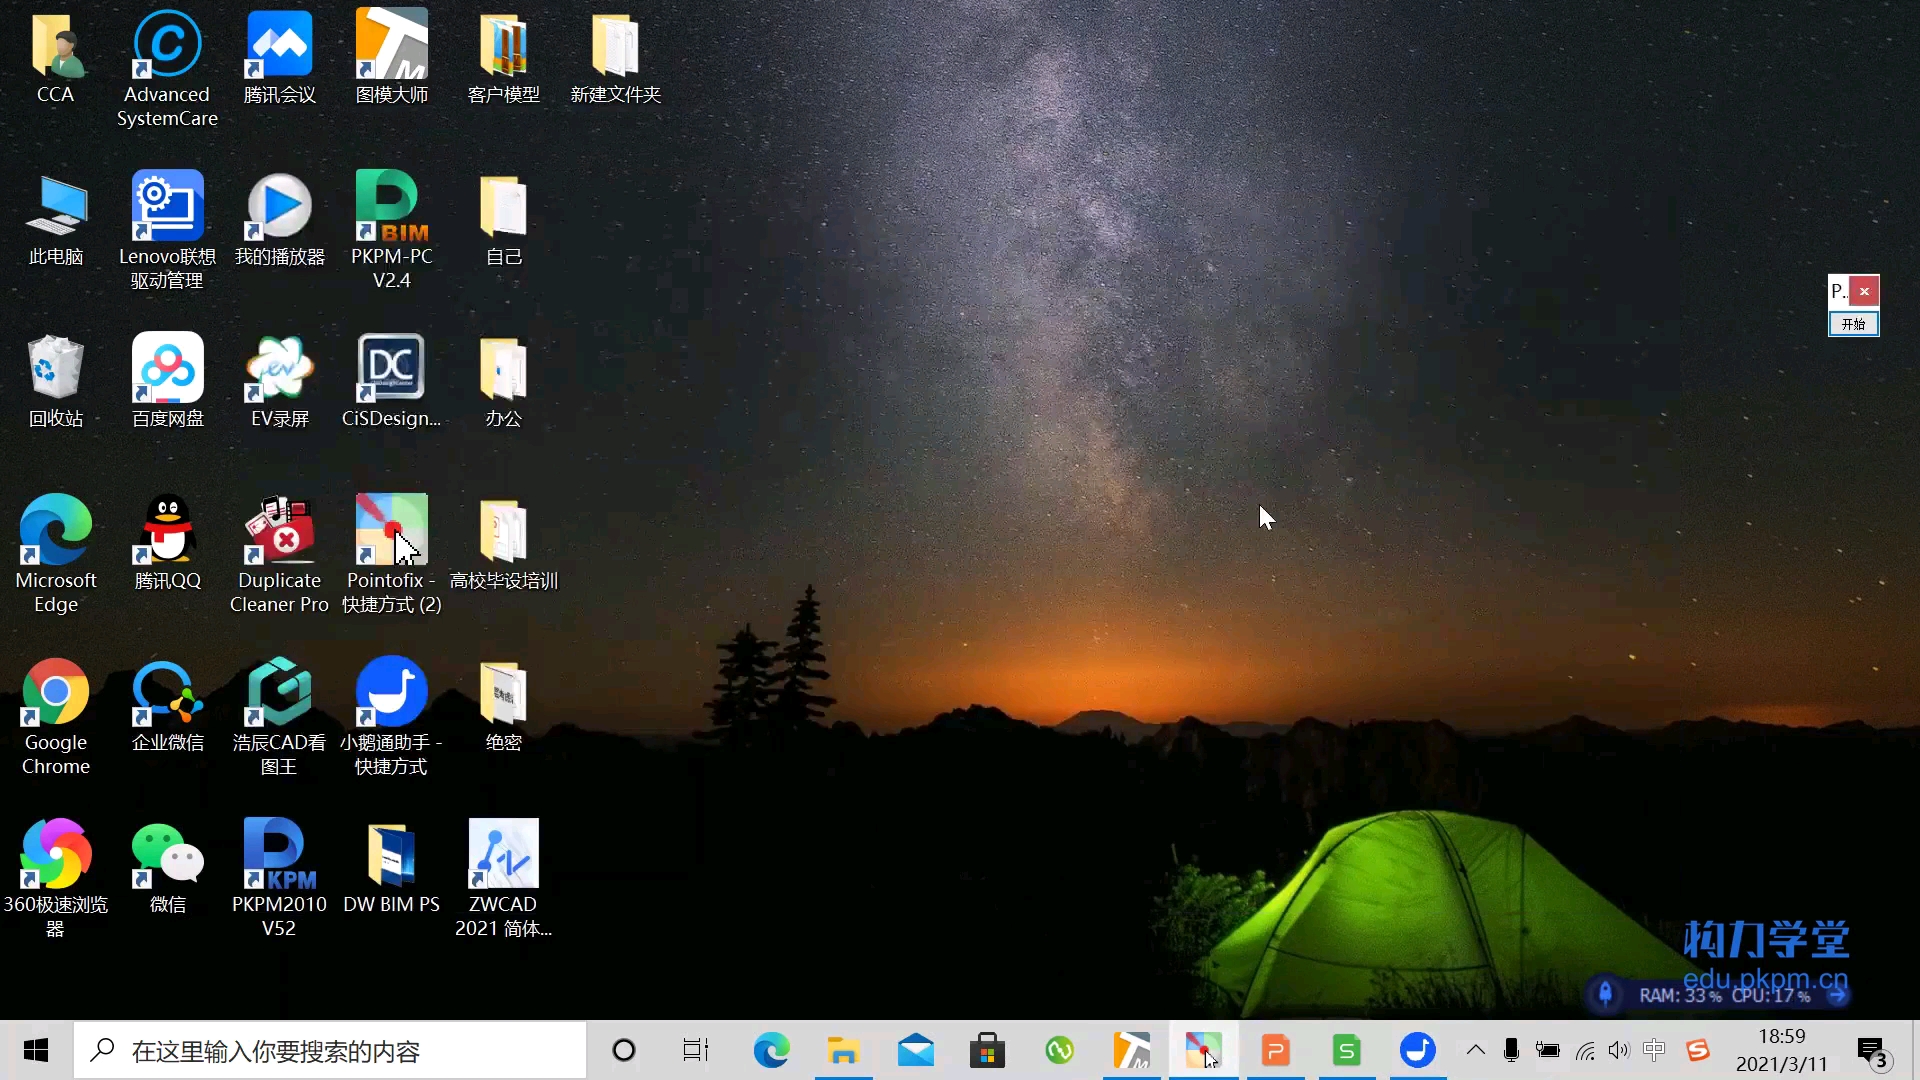Click the Tencent QQ penguin icon
The image size is (1920, 1080).
coord(167,530)
